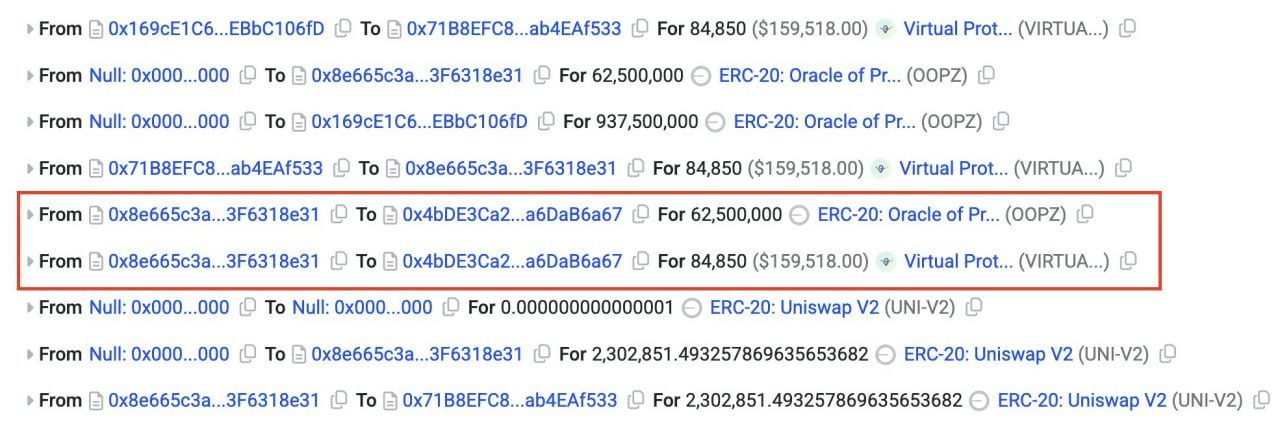Open the 0x8e665c3a...3F6318e31 sender in last row
This screenshot has width=1280, height=421.
click(214, 400)
